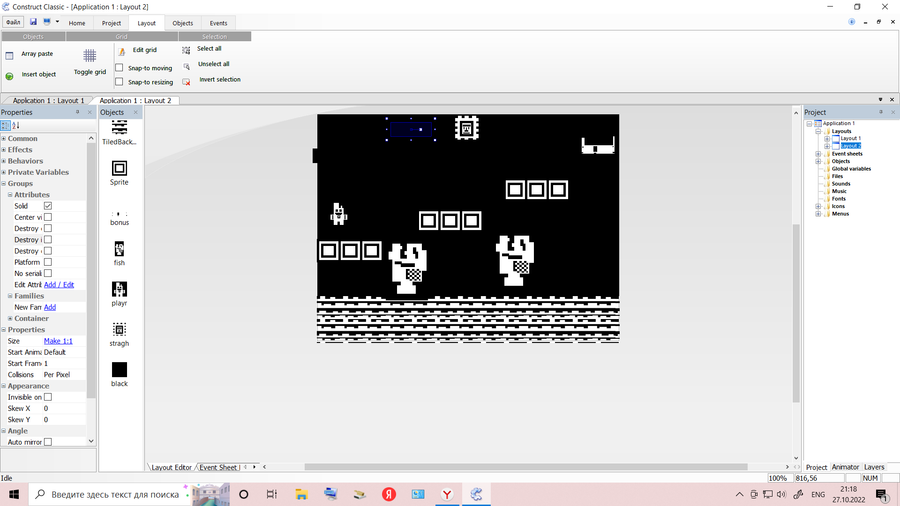Viewport: 900px width, 506px height.
Task: Click the framed picture sprite on canvas
Action: (x=467, y=128)
